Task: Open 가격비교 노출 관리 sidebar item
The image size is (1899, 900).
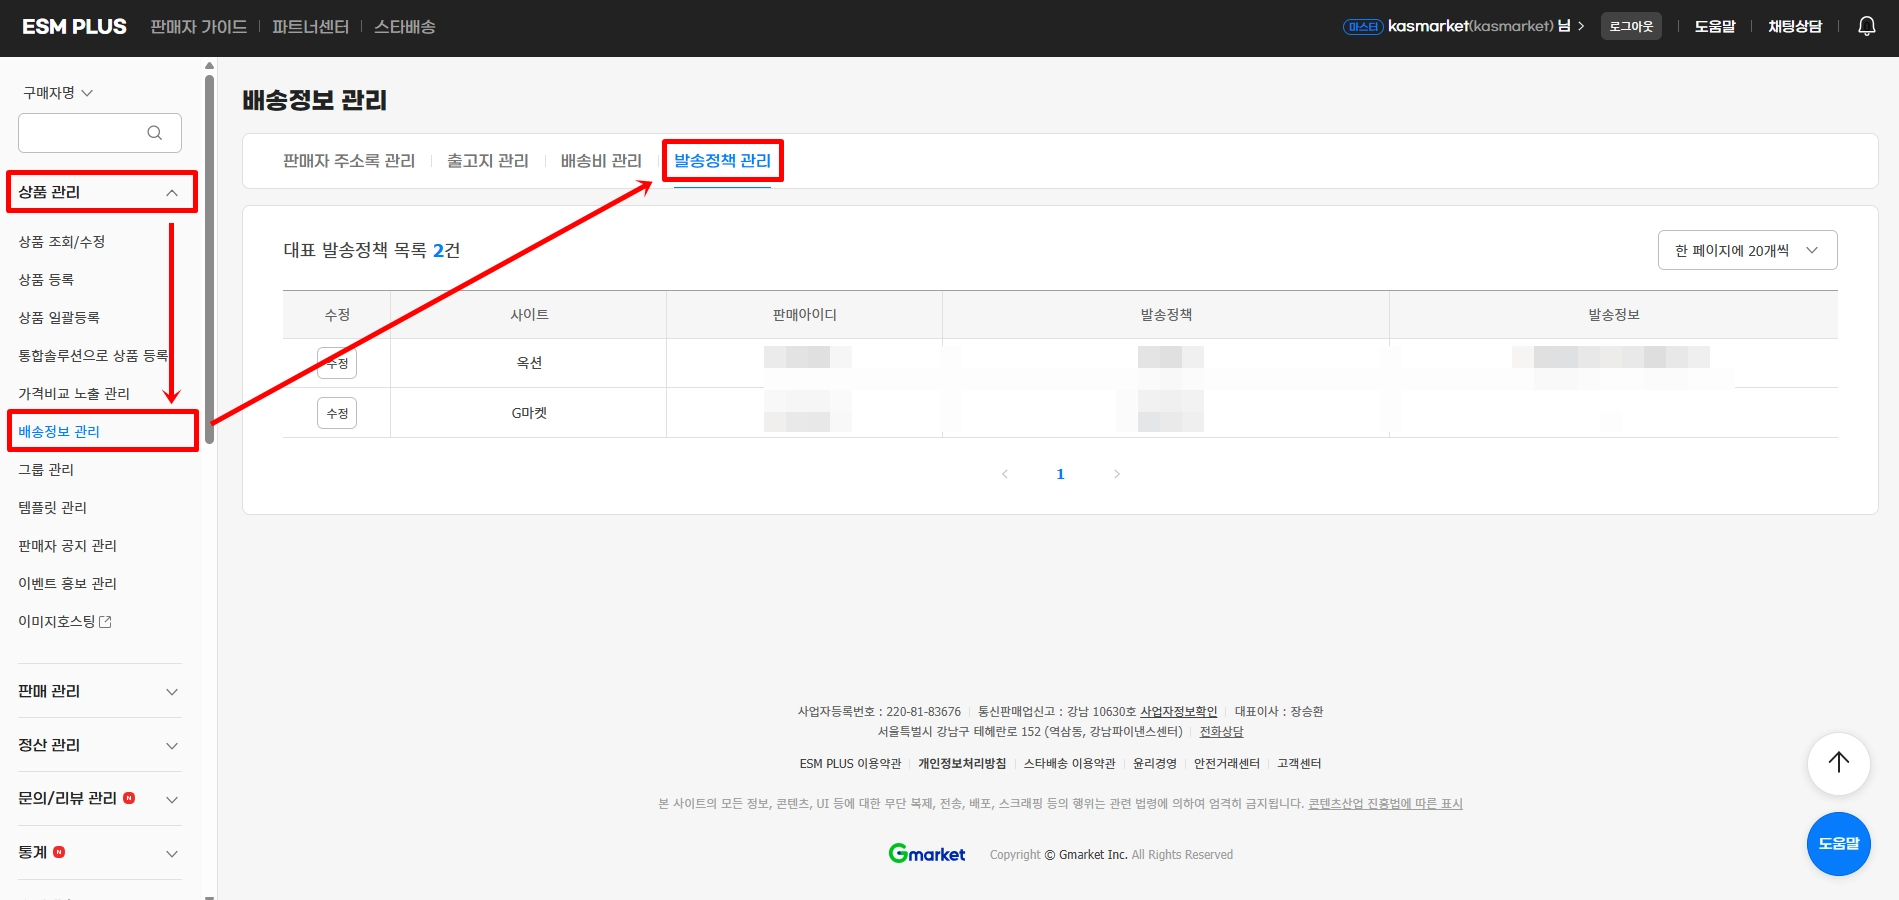Action: click(74, 394)
